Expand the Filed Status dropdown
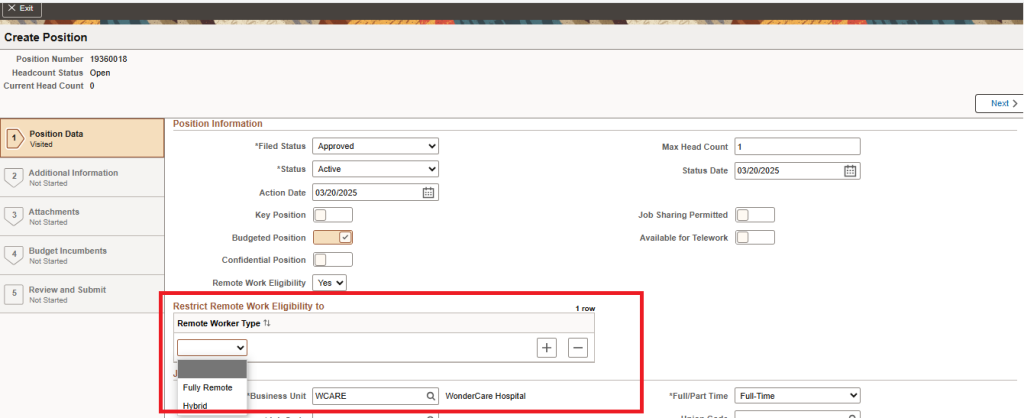This screenshot has width=1024, height=418. (x=375, y=146)
